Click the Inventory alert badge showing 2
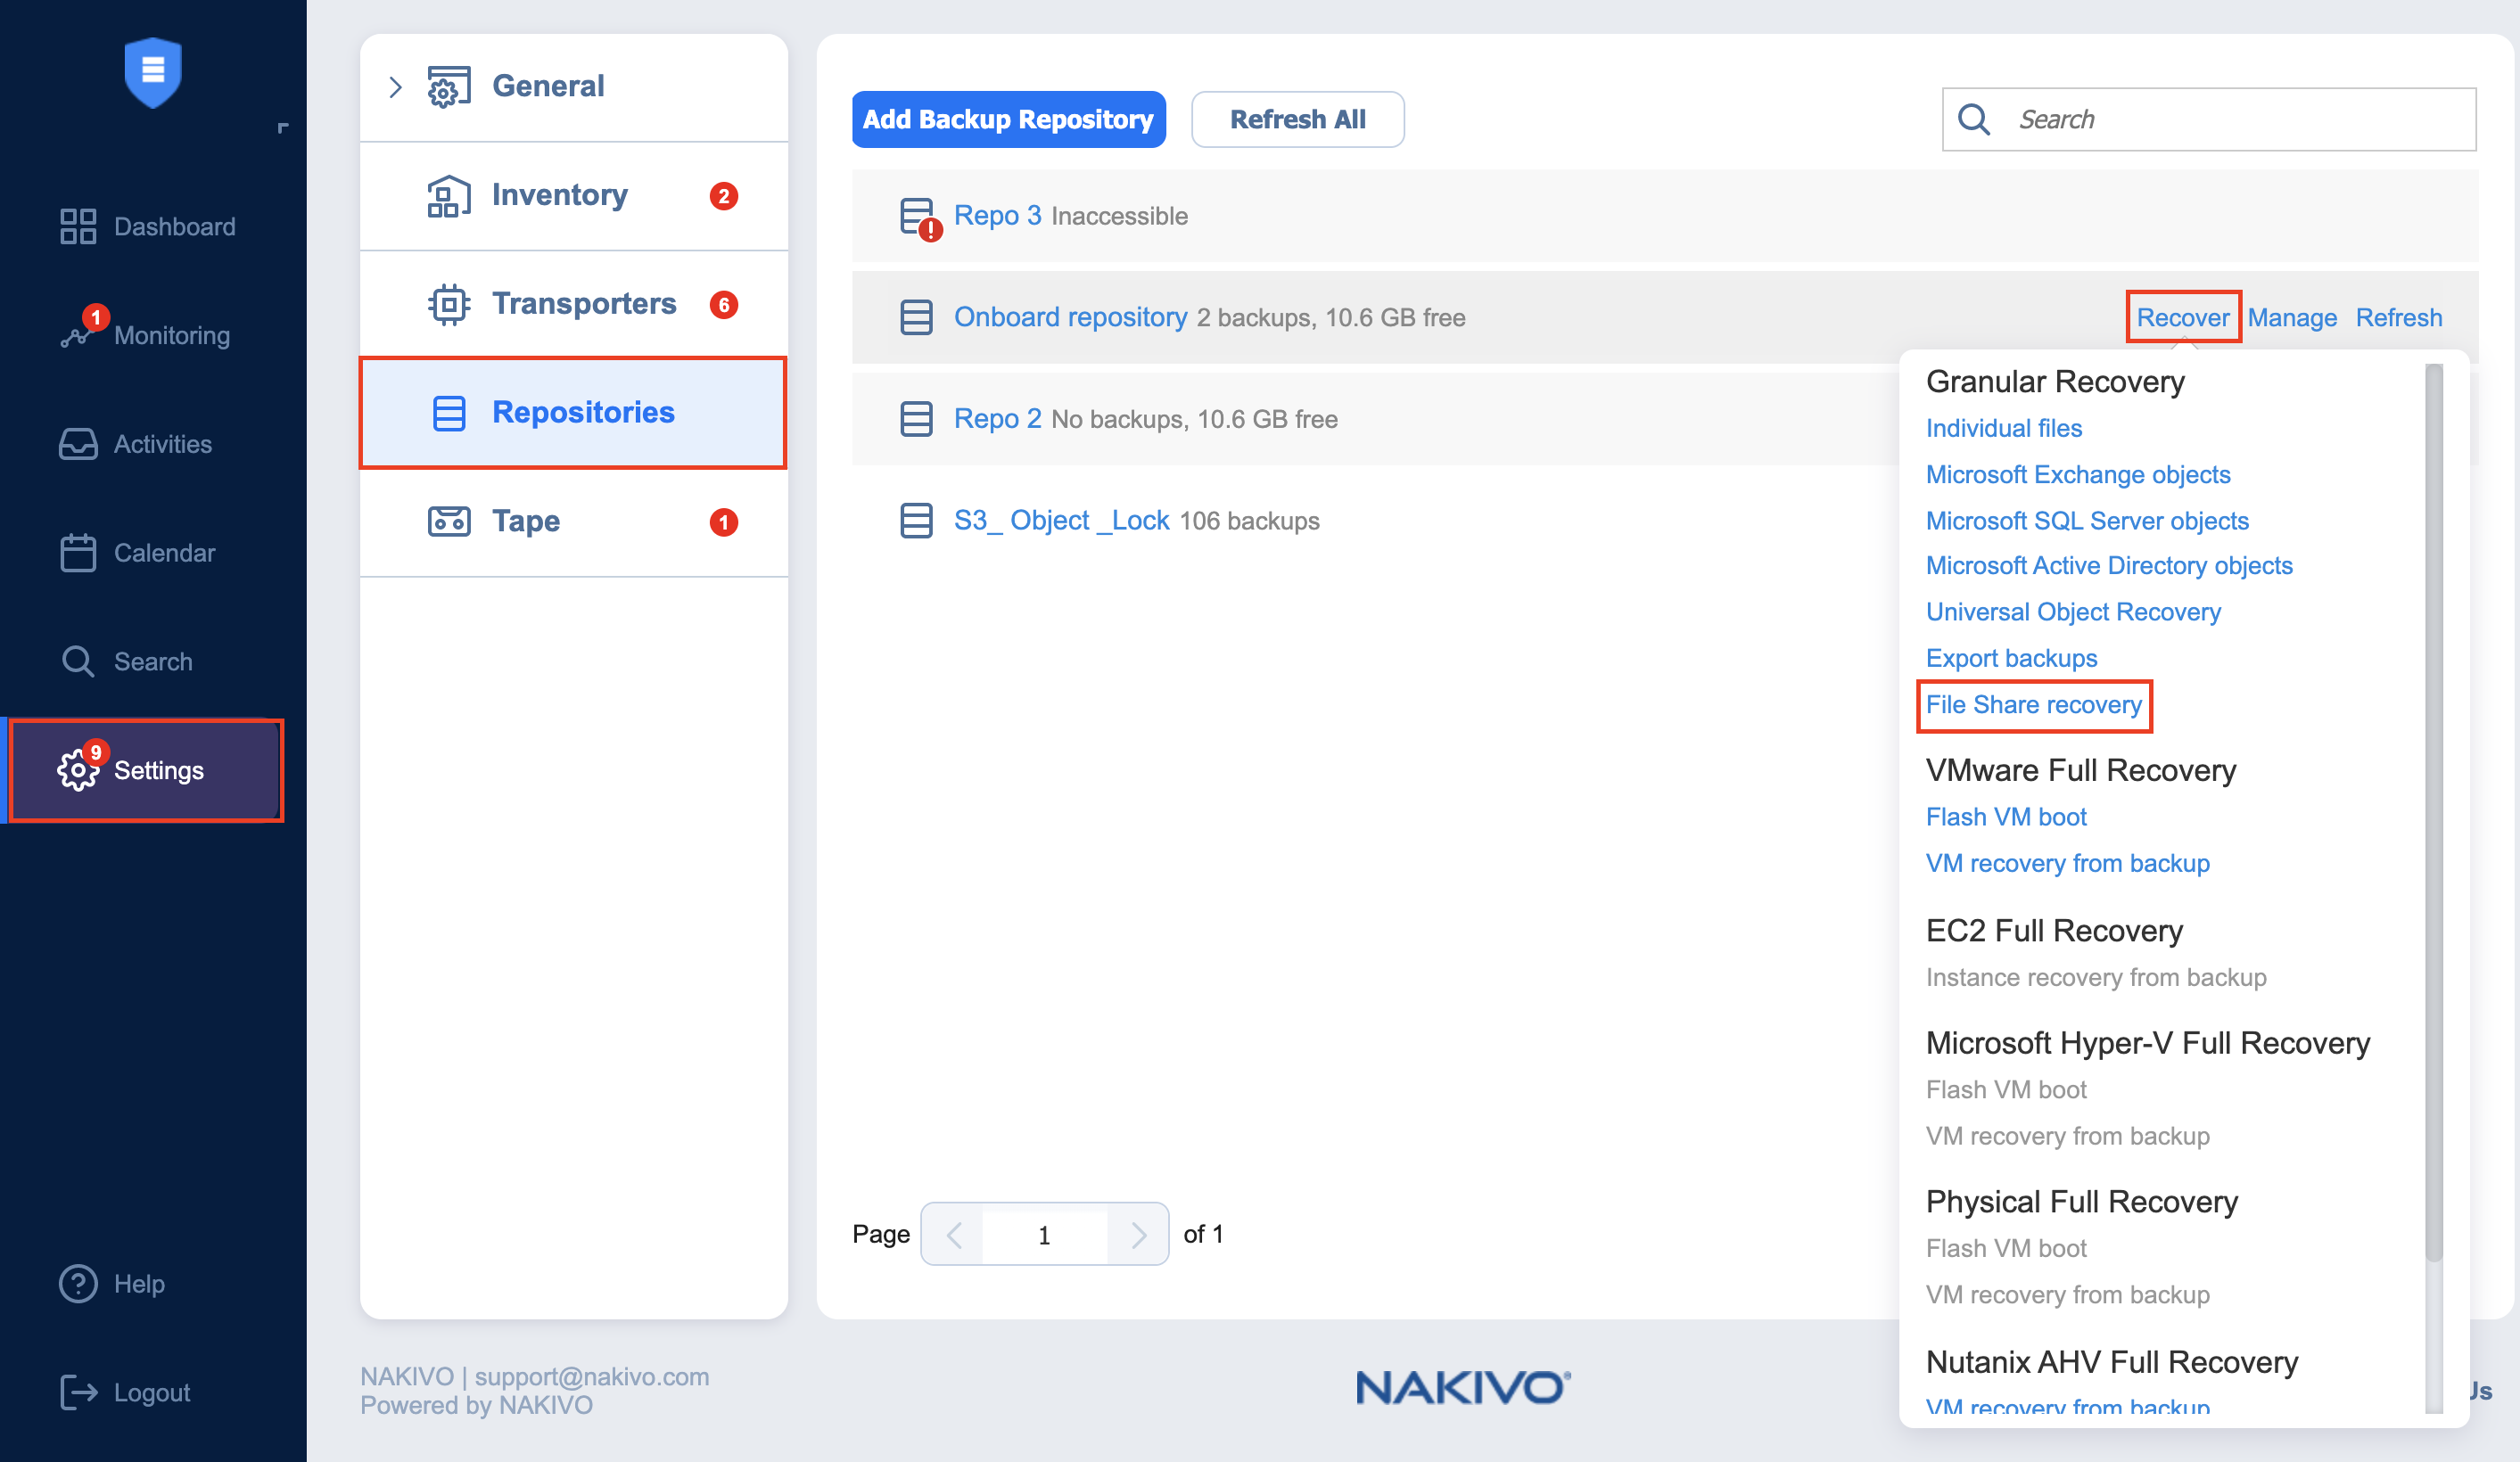Screen dimensions: 2520x1462 click(724, 196)
